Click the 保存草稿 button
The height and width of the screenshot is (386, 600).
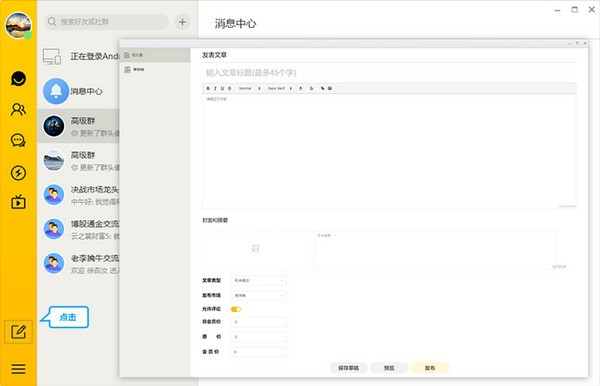point(348,368)
